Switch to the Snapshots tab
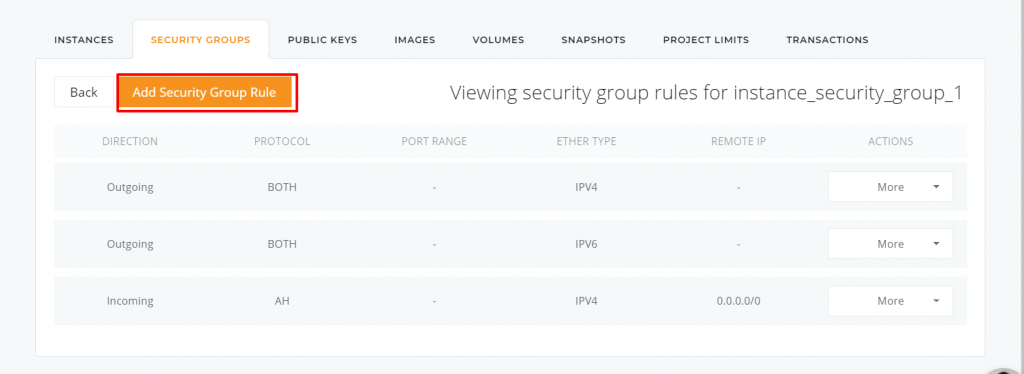Image resolution: width=1024 pixels, height=374 pixels. coord(594,40)
